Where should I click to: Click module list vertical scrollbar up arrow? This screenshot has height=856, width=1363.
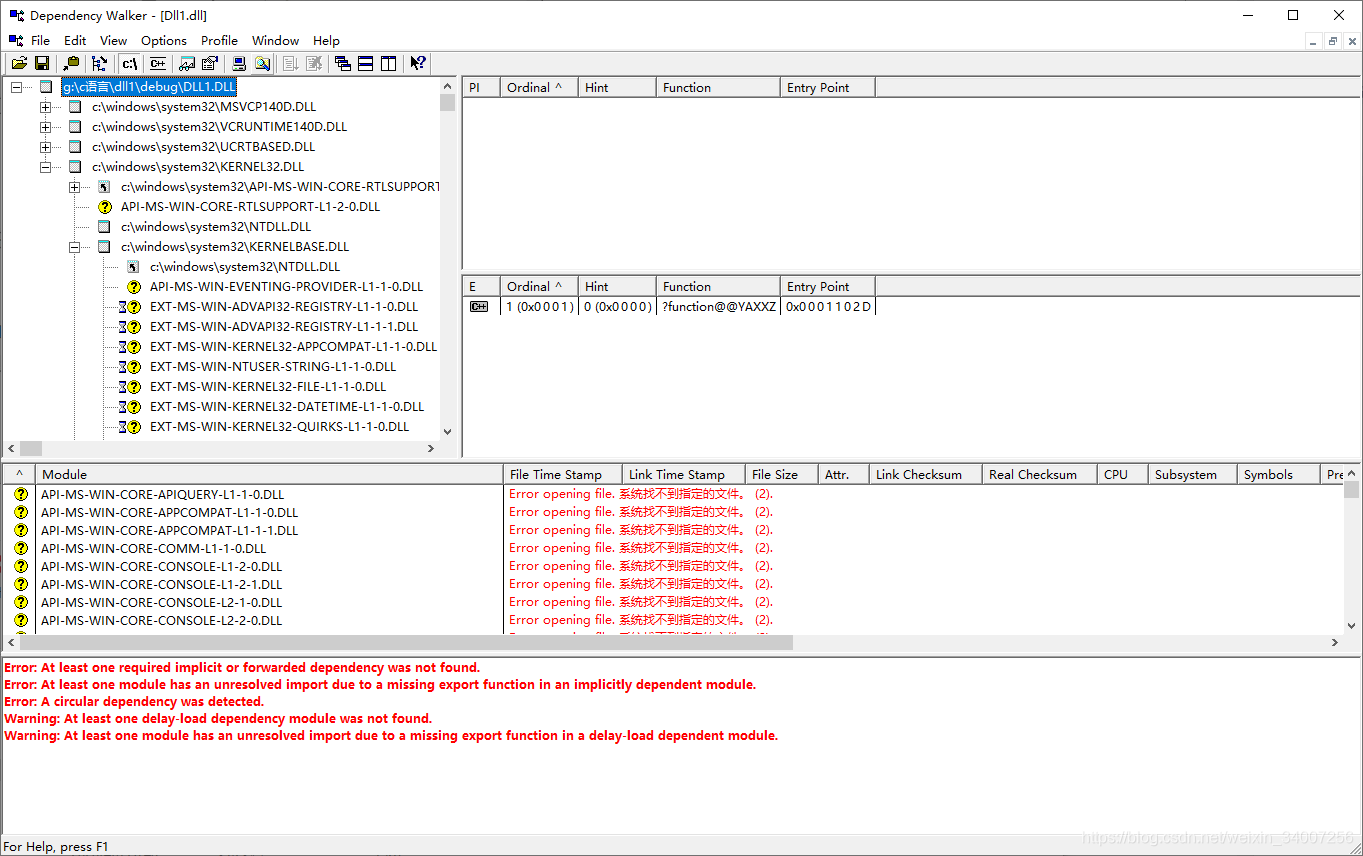tap(1351, 474)
